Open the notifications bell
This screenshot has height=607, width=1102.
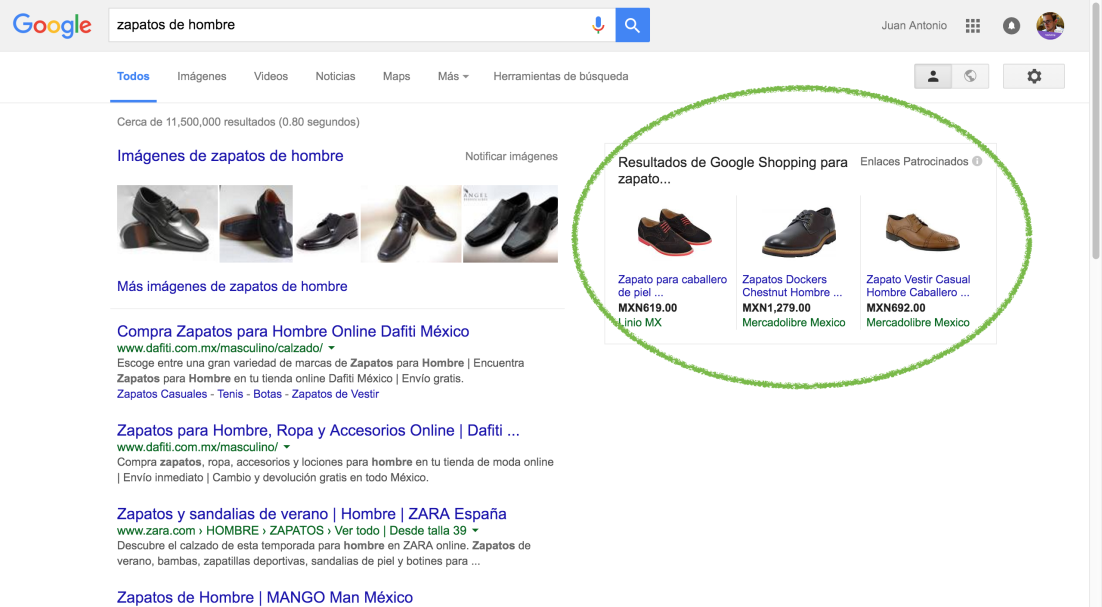(1011, 26)
